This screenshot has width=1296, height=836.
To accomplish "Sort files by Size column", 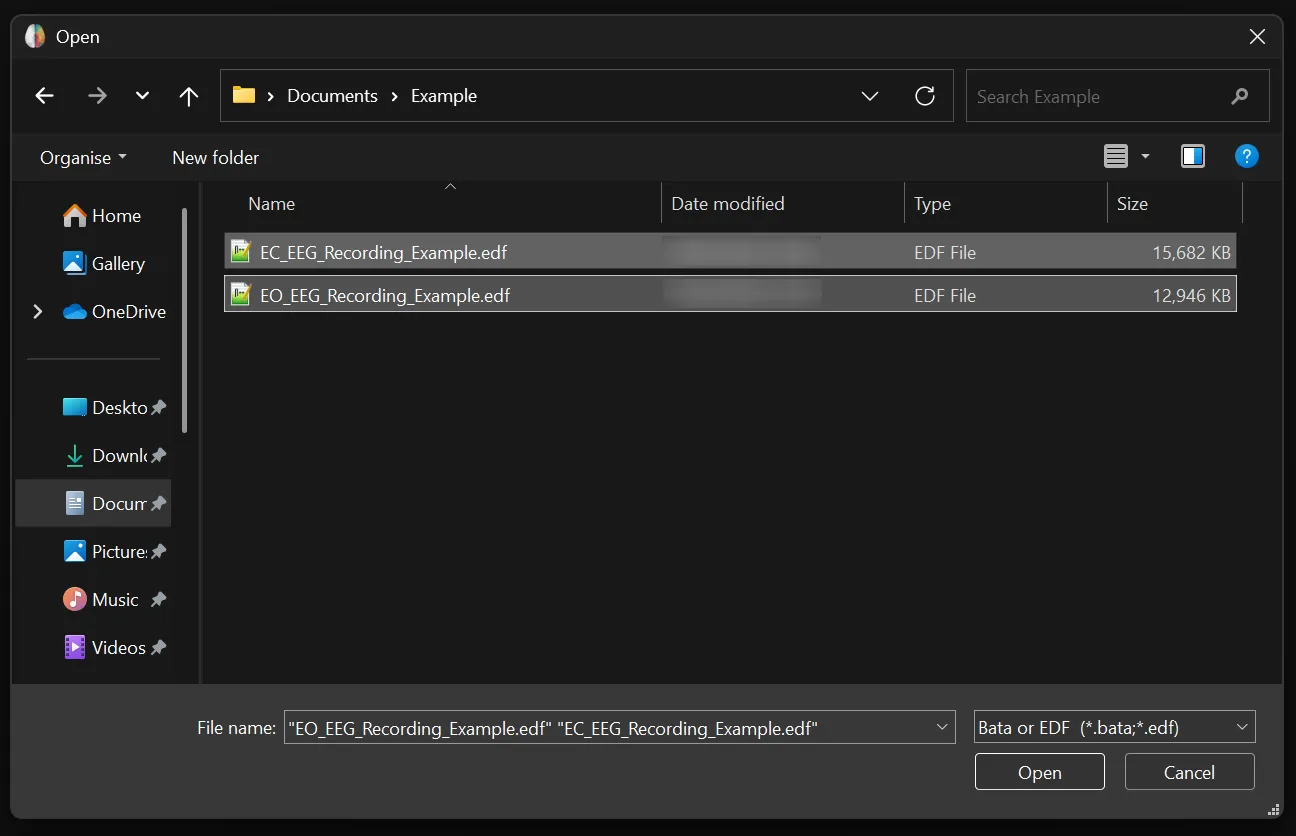I will click(x=1174, y=203).
